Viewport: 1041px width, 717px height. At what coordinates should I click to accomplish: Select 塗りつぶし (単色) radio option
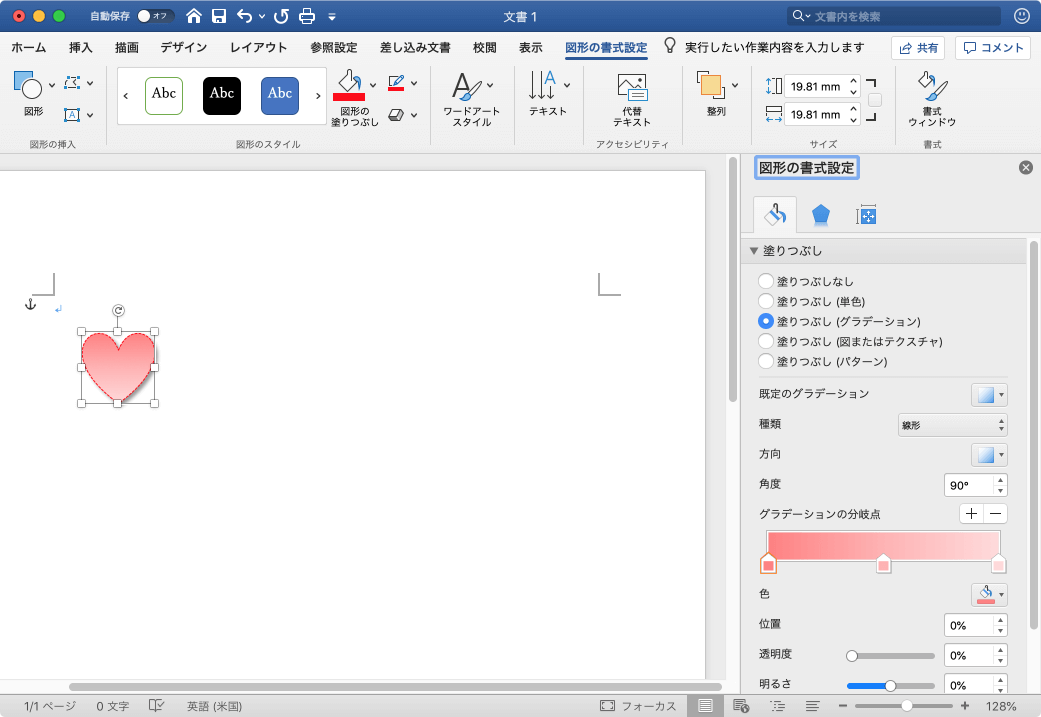[x=765, y=301]
